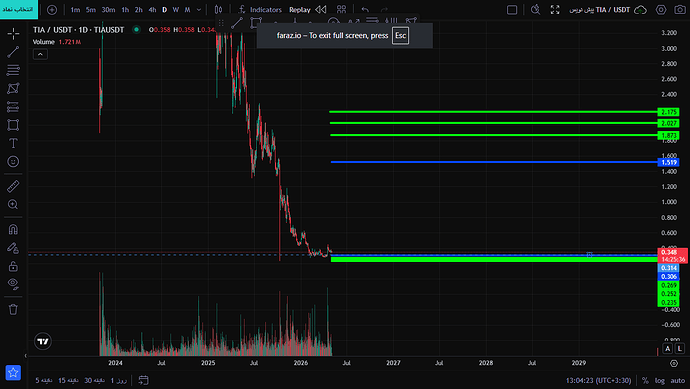The width and height of the screenshot is (690, 389).
Task: Click the add symbol plus icon
Action: pos(52,10)
